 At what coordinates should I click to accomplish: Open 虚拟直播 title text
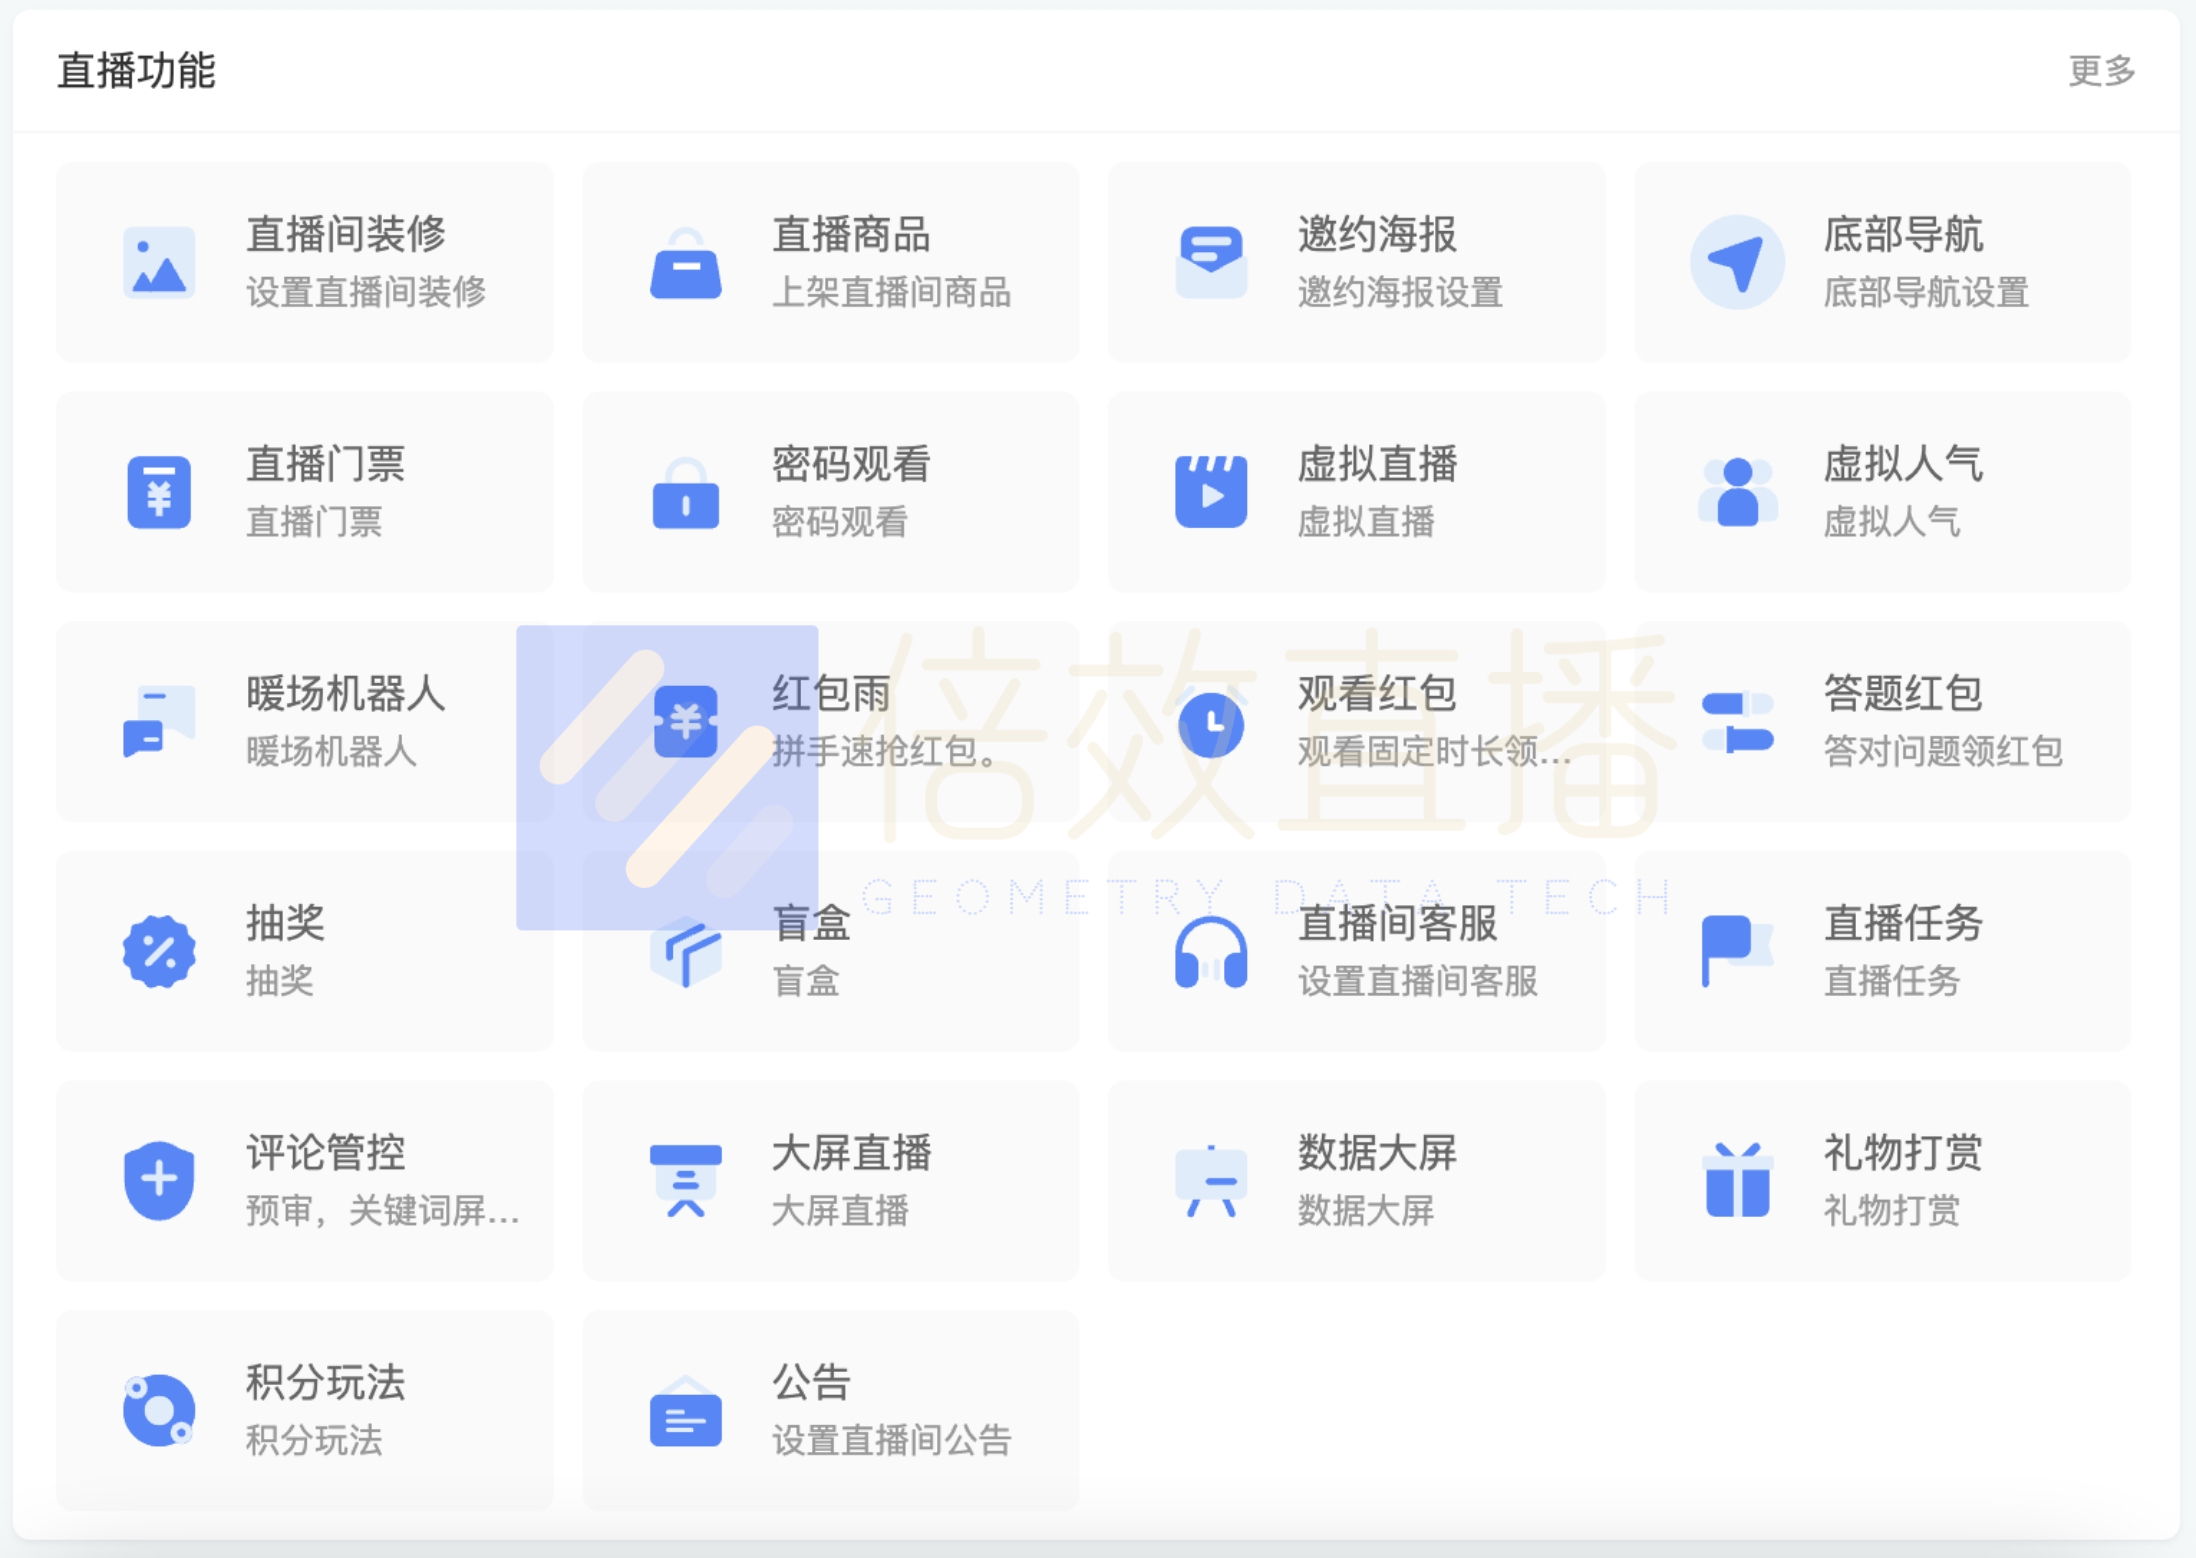click(x=1377, y=463)
